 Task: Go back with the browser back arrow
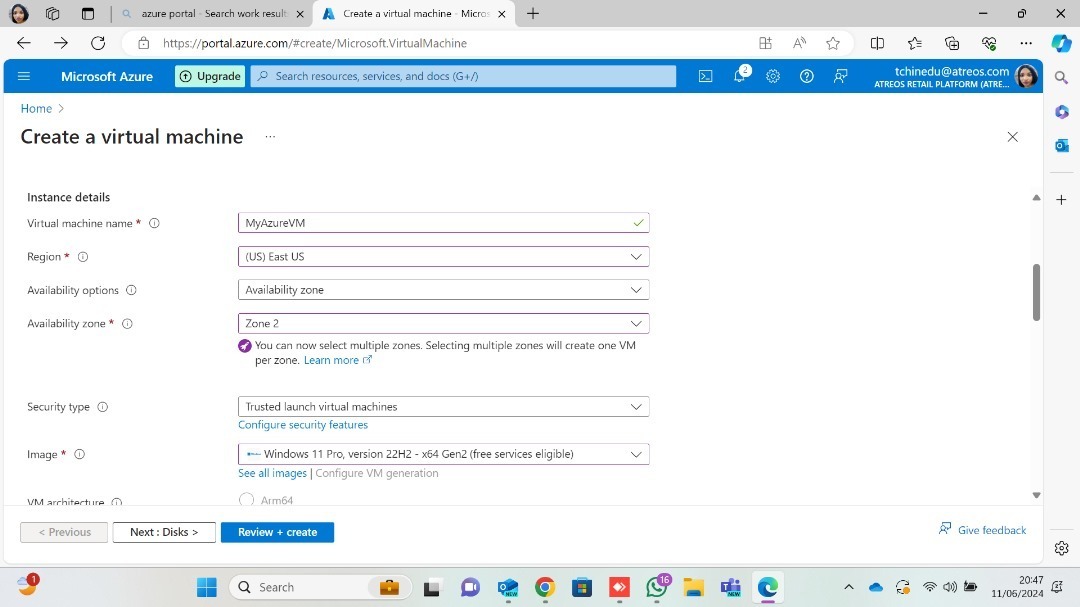pyautogui.click(x=23, y=43)
